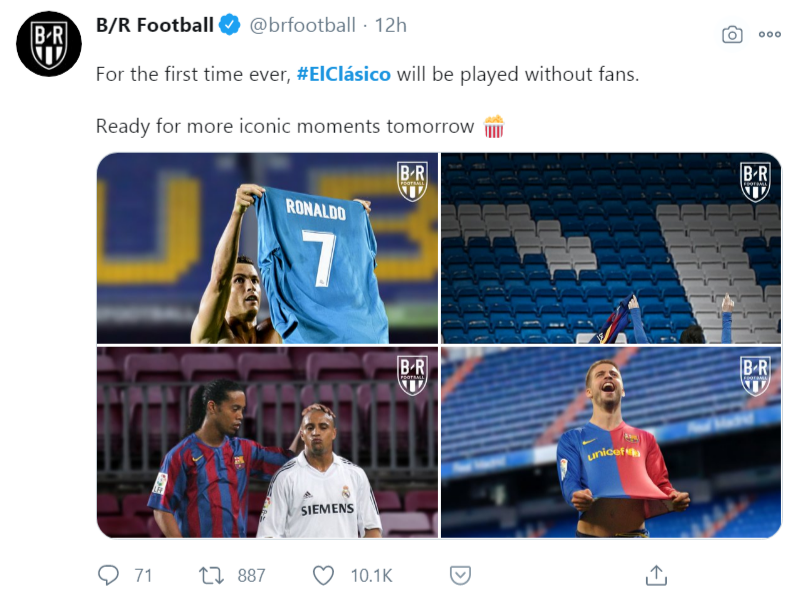The image size is (799, 606).
Task: Click the blue verified badge
Action: coord(229,26)
